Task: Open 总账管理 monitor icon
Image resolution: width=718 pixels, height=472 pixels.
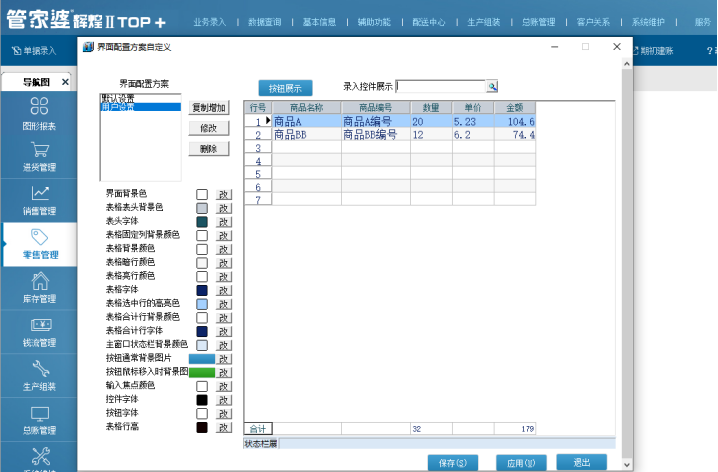Action: coord(40,413)
